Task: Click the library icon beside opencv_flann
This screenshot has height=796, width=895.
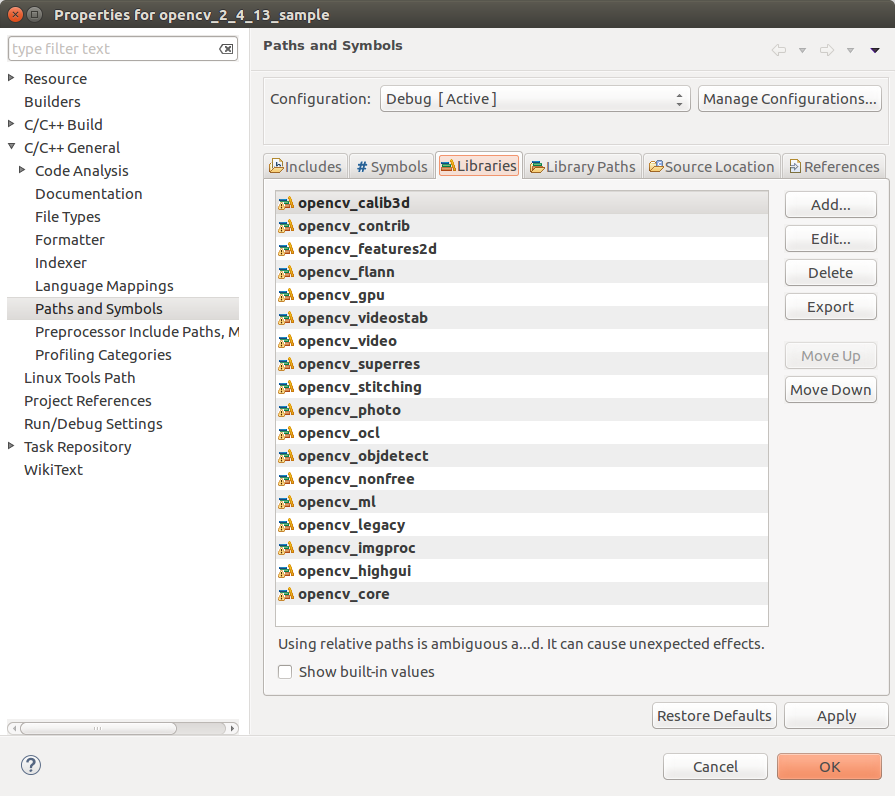Action: [286, 272]
